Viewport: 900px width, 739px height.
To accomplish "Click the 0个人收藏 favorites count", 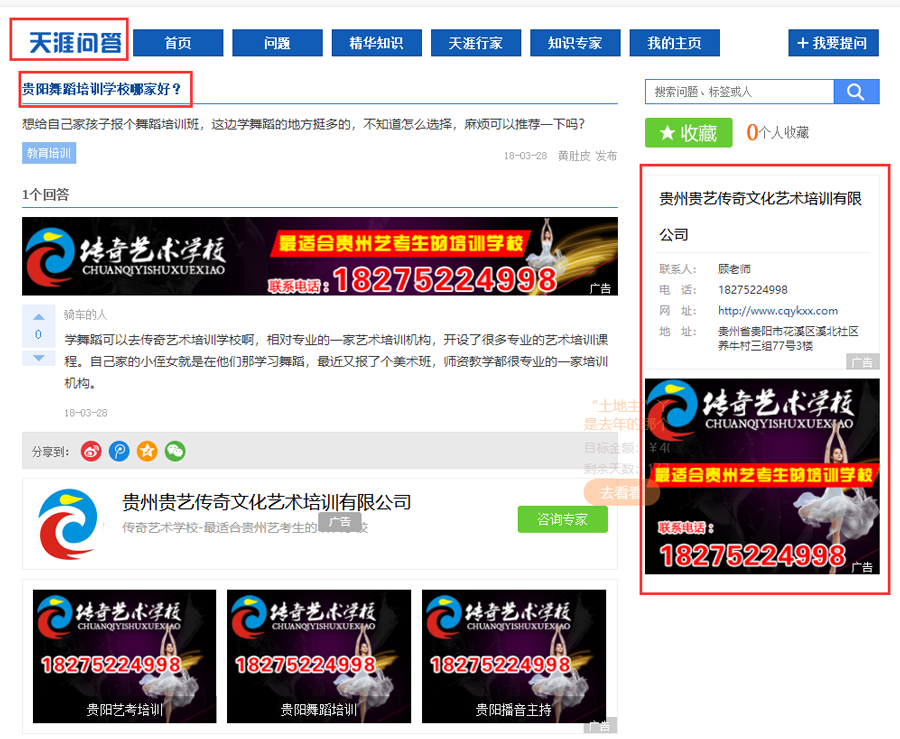I will 778,133.
